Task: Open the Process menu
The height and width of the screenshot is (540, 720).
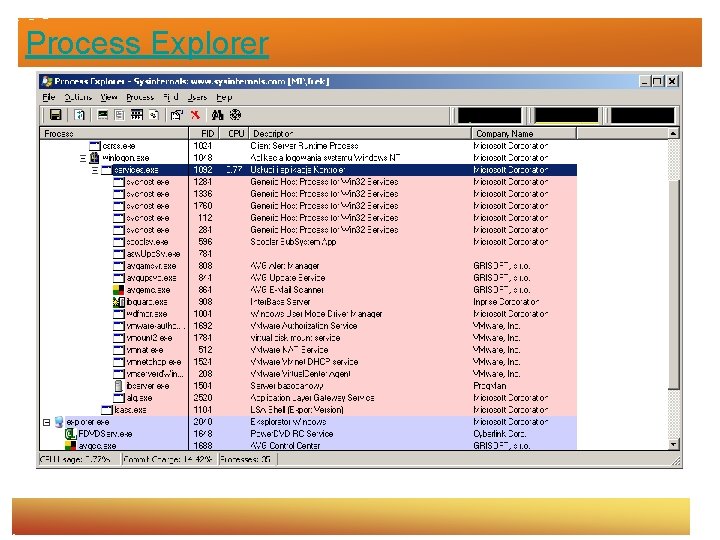Action: 140,97
